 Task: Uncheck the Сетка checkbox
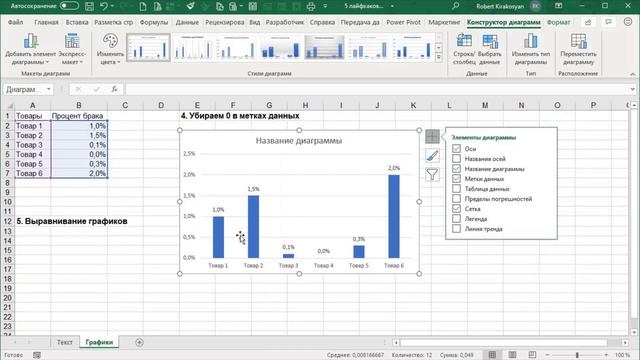456,209
